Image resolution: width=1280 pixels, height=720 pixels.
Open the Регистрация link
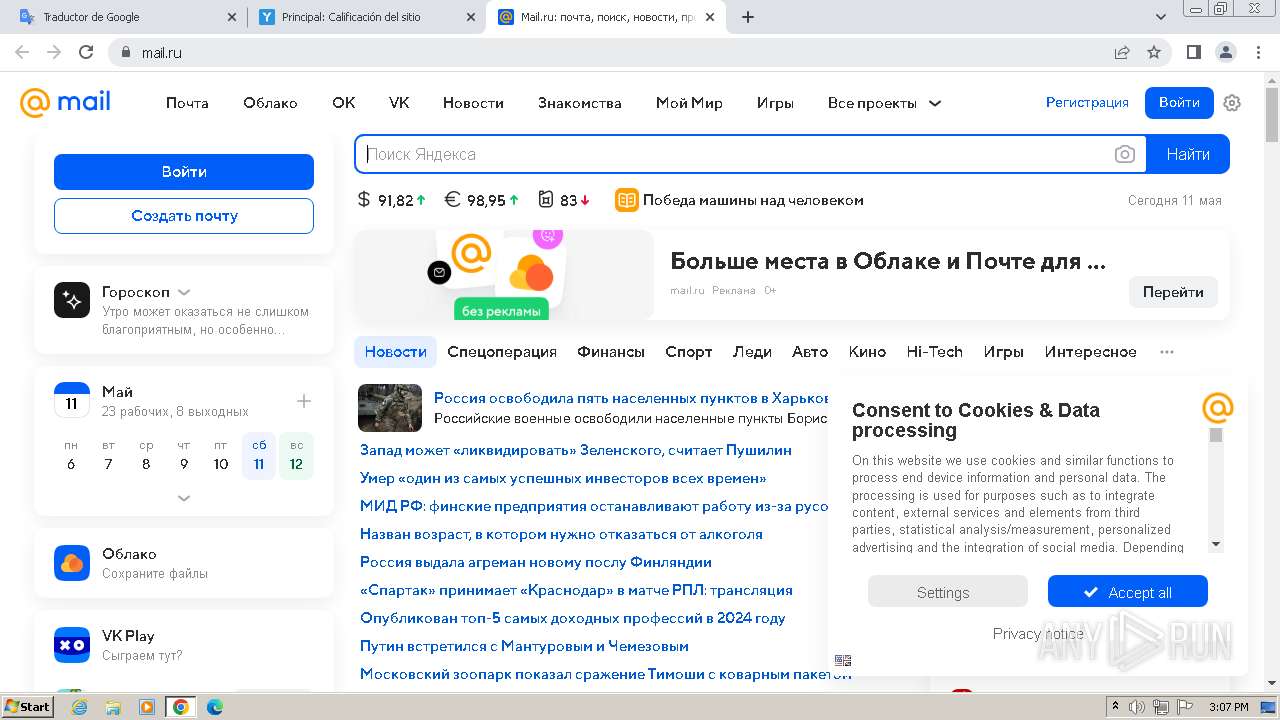[1087, 103]
